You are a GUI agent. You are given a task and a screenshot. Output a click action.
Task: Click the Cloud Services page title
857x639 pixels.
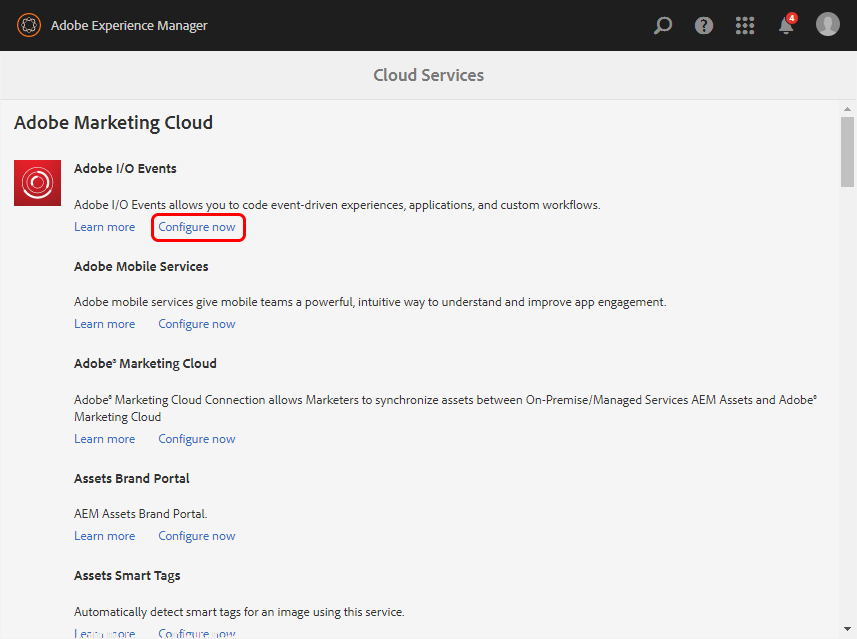coord(428,75)
